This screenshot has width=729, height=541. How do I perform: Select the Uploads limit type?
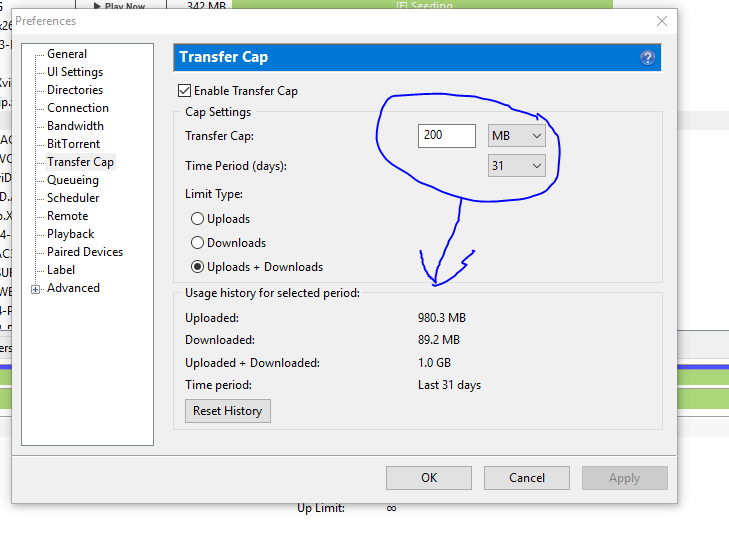click(197, 218)
